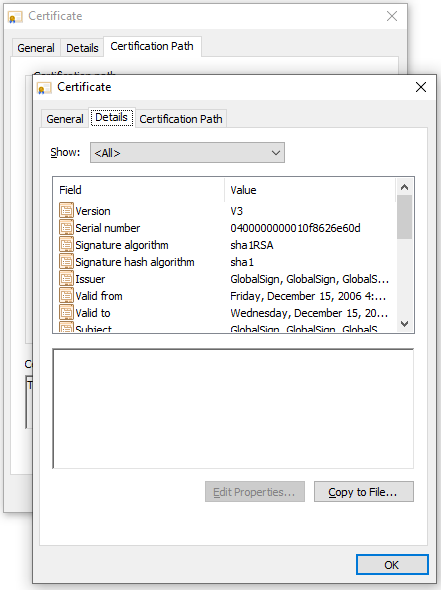Click the value Wednesday, December 15
This screenshot has width=441, height=590.
[309, 313]
